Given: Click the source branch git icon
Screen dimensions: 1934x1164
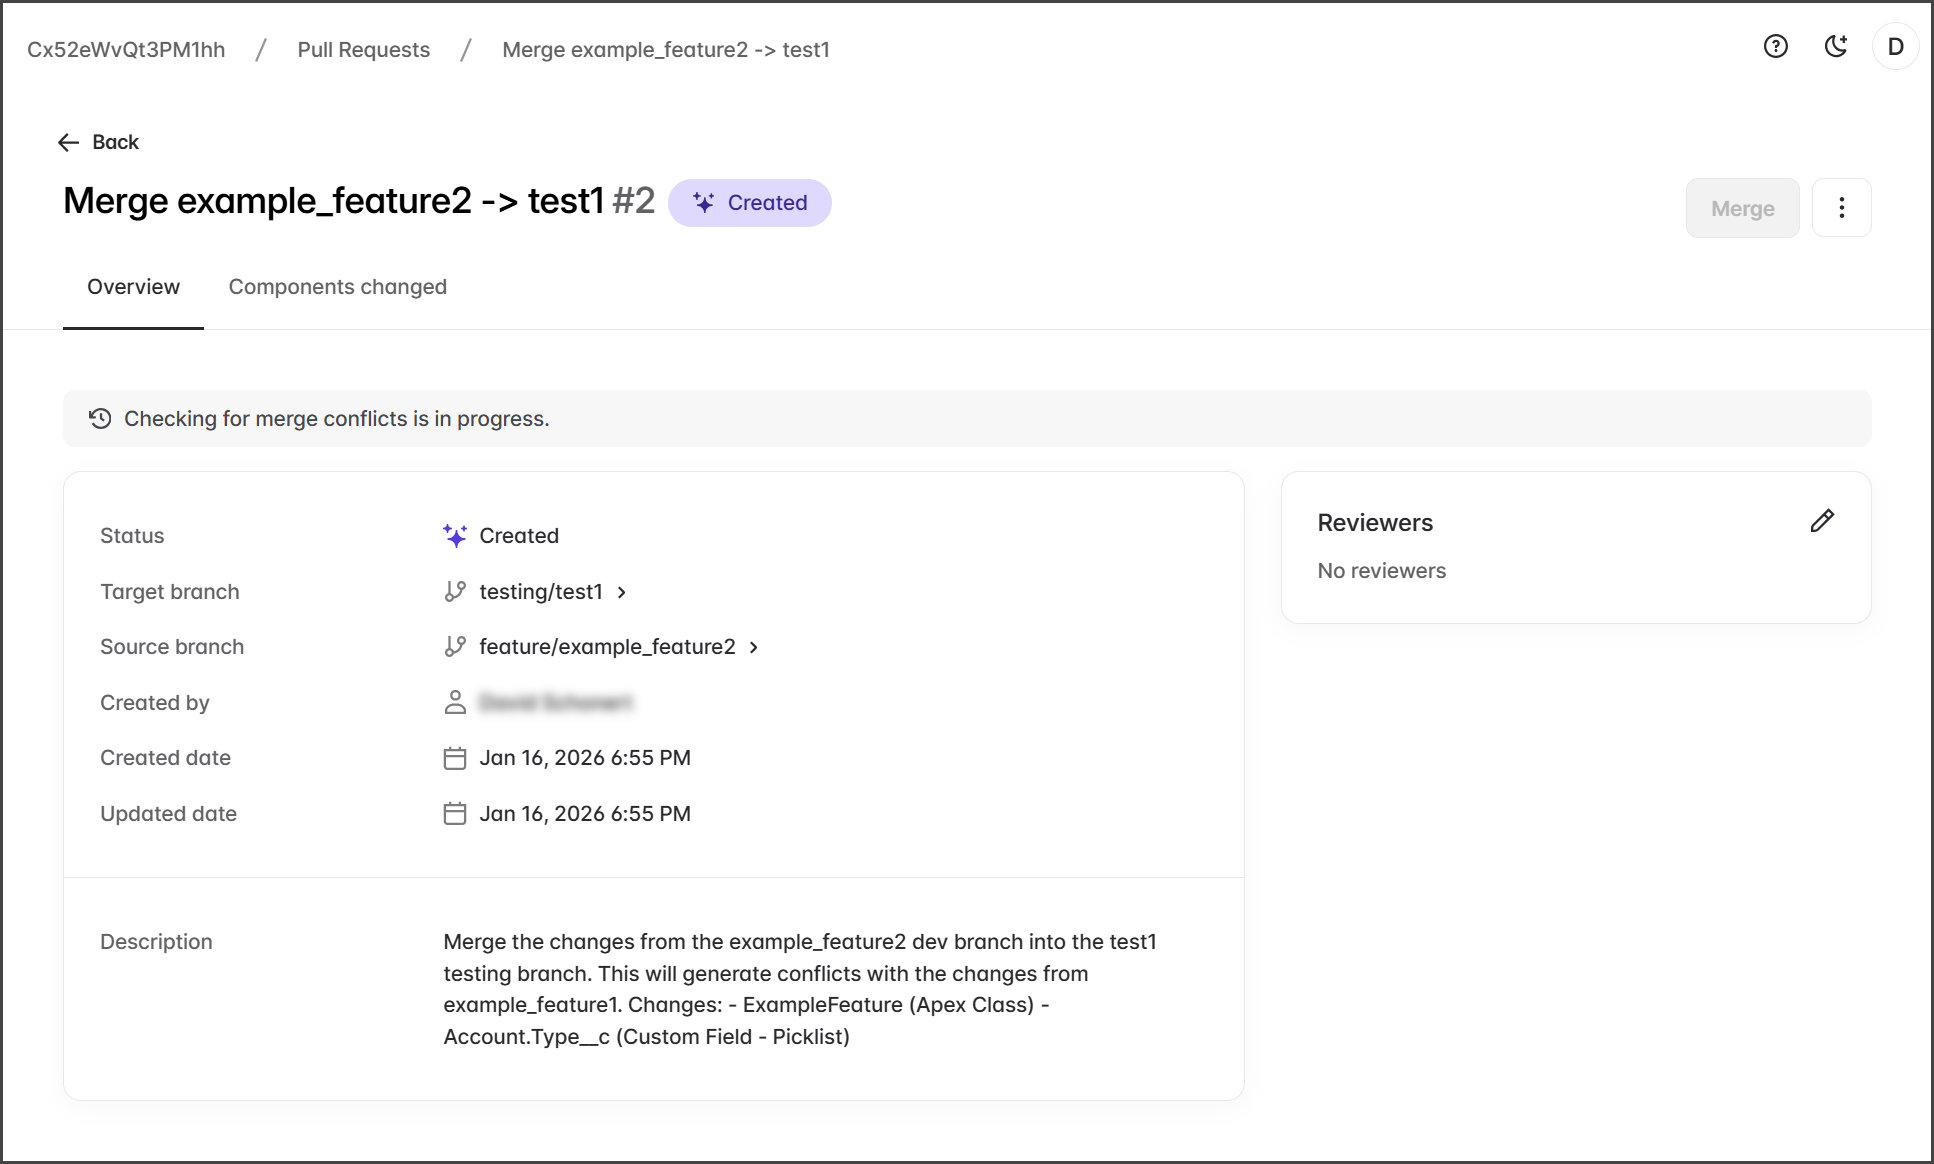Looking at the screenshot, I should (x=455, y=647).
